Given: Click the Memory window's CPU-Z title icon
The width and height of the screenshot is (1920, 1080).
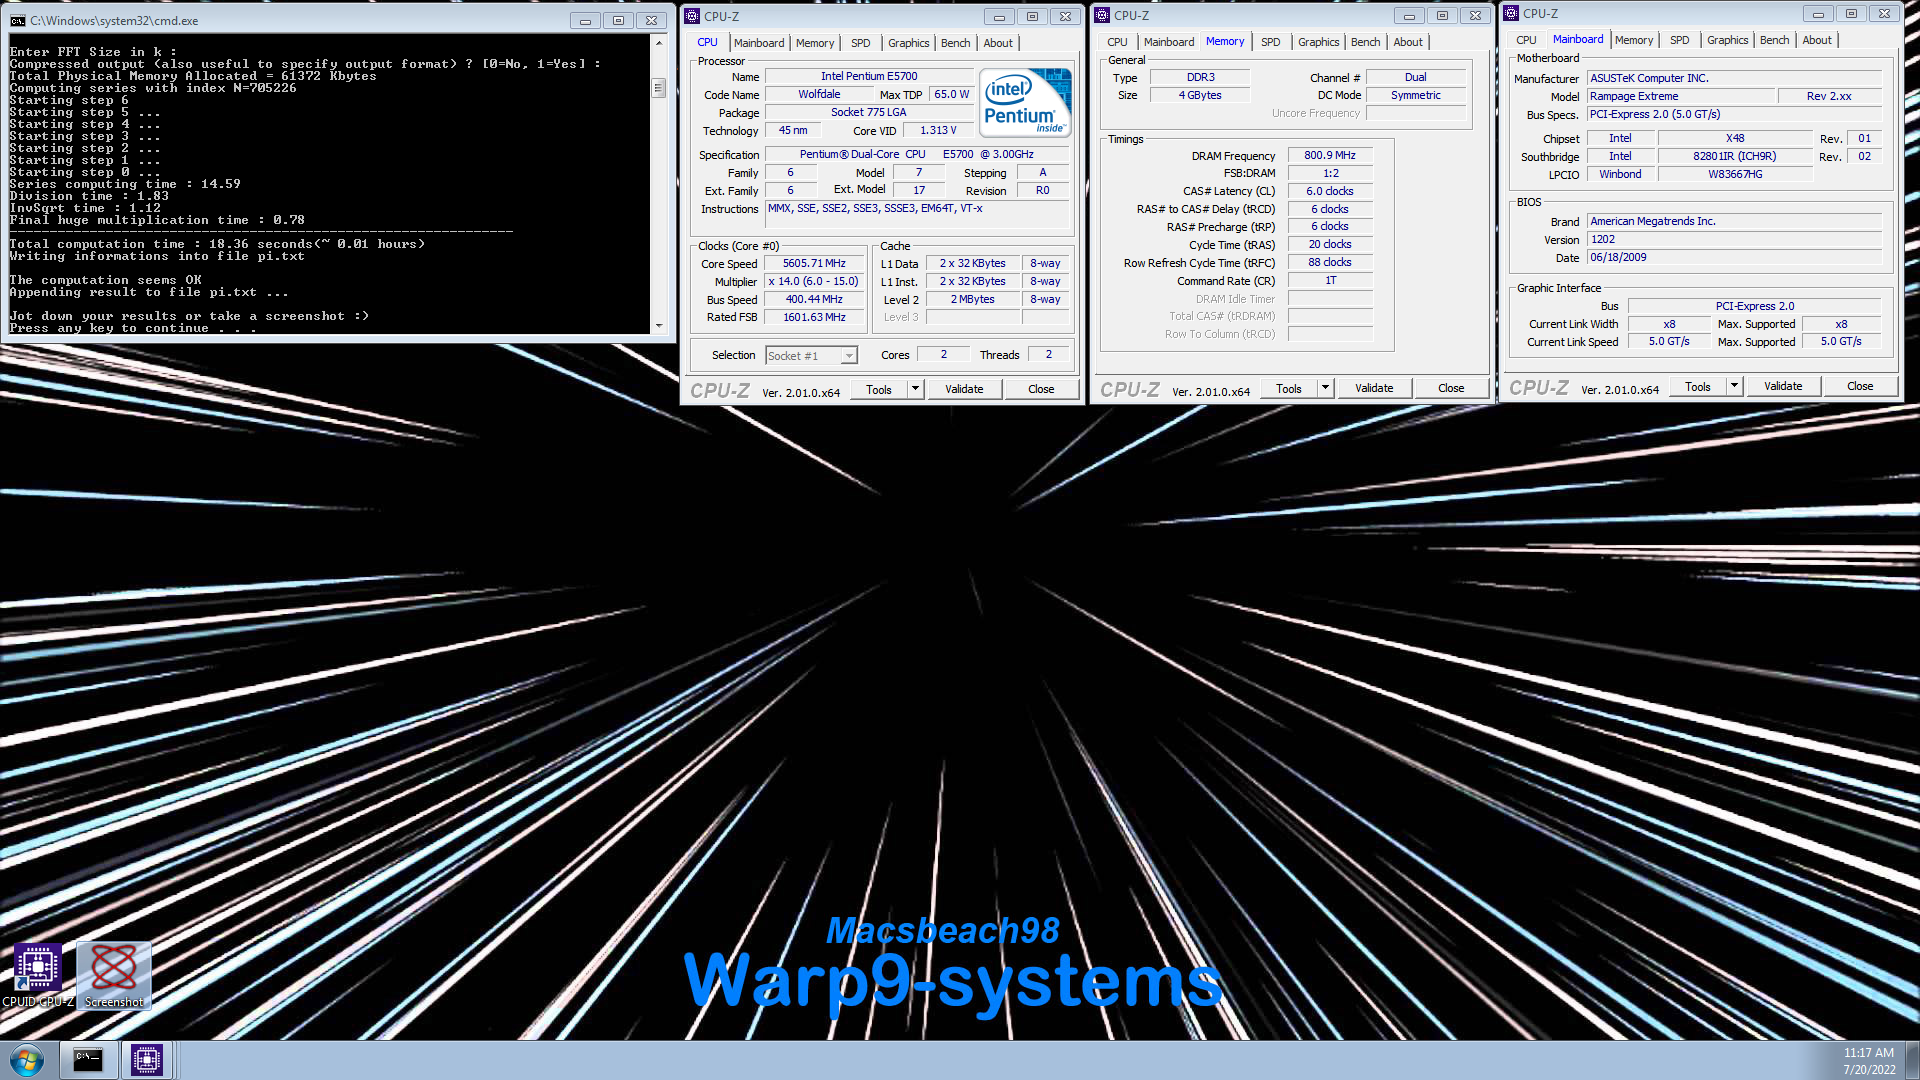Looking at the screenshot, I should click(1102, 15).
